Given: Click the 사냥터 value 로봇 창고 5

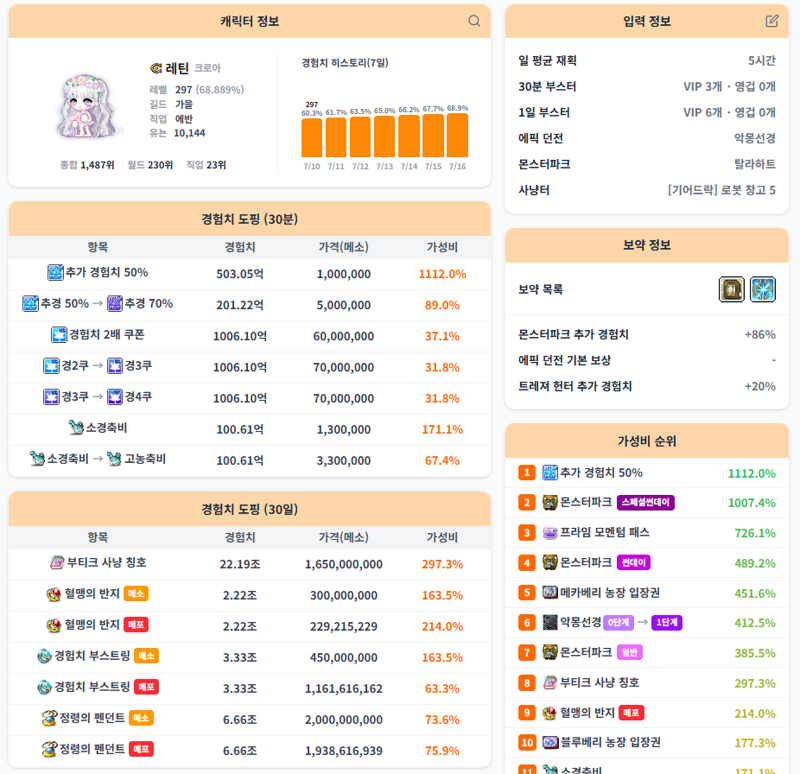Looking at the screenshot, I should coord(721,190).
